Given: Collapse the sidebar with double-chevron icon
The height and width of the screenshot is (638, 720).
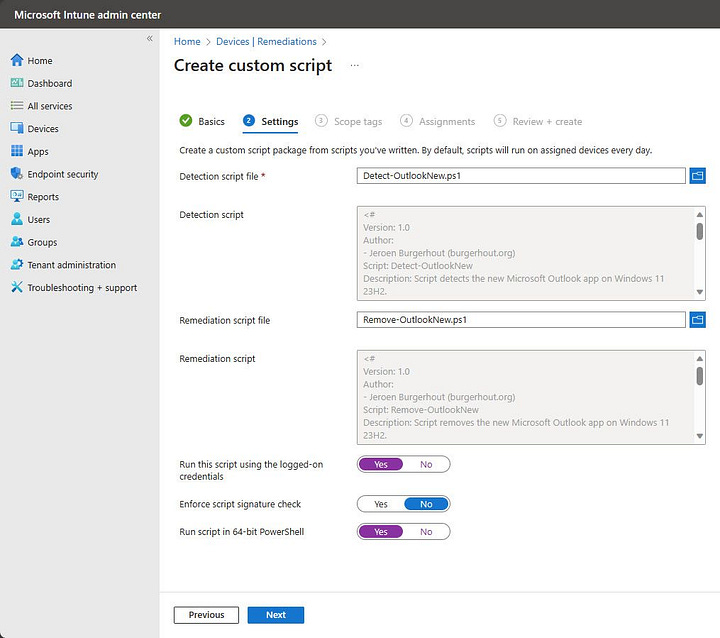Looking at the screenshot, I should (150, 39).
